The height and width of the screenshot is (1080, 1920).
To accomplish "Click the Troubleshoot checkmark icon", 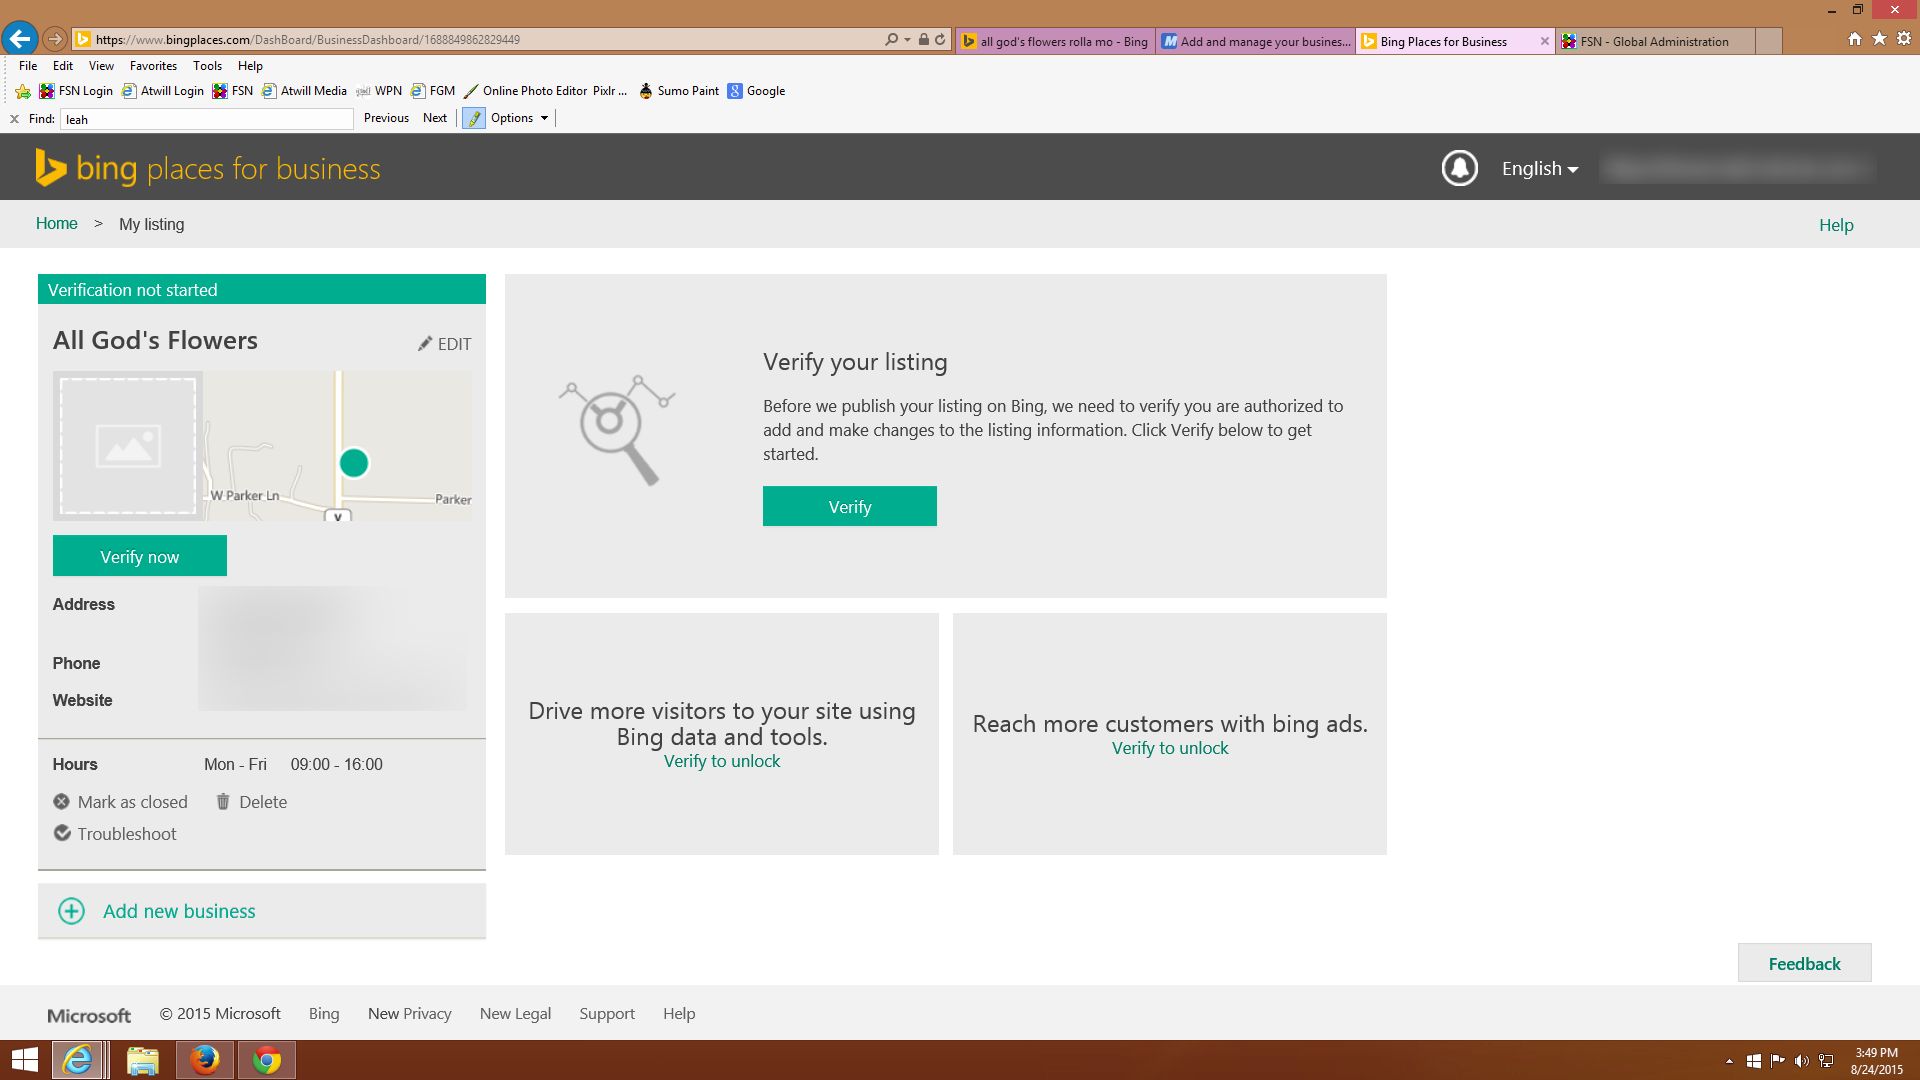I will (62, 834).
